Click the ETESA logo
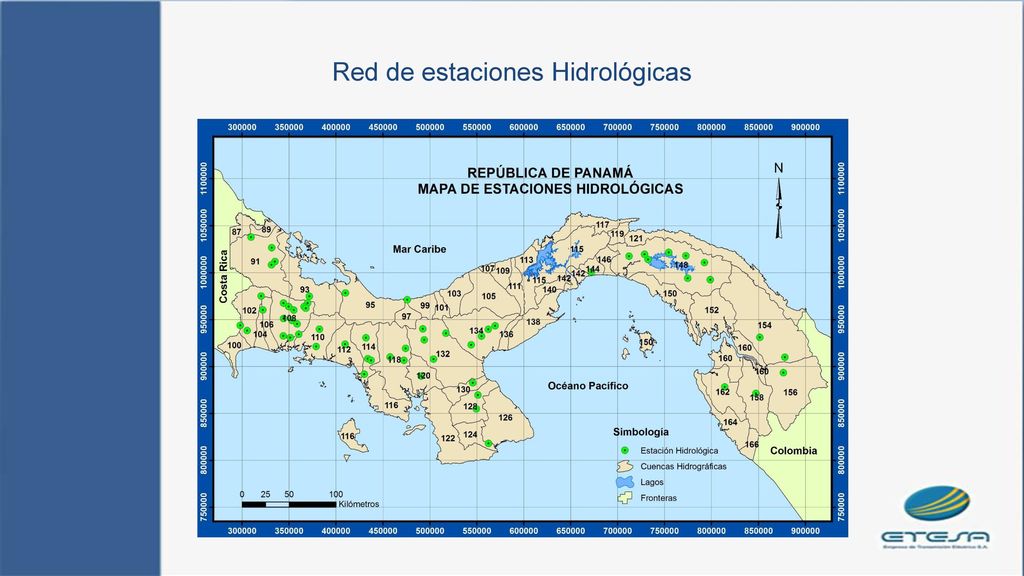The width and height of the screenshot is (1024, 576). (x=935, y=517)
